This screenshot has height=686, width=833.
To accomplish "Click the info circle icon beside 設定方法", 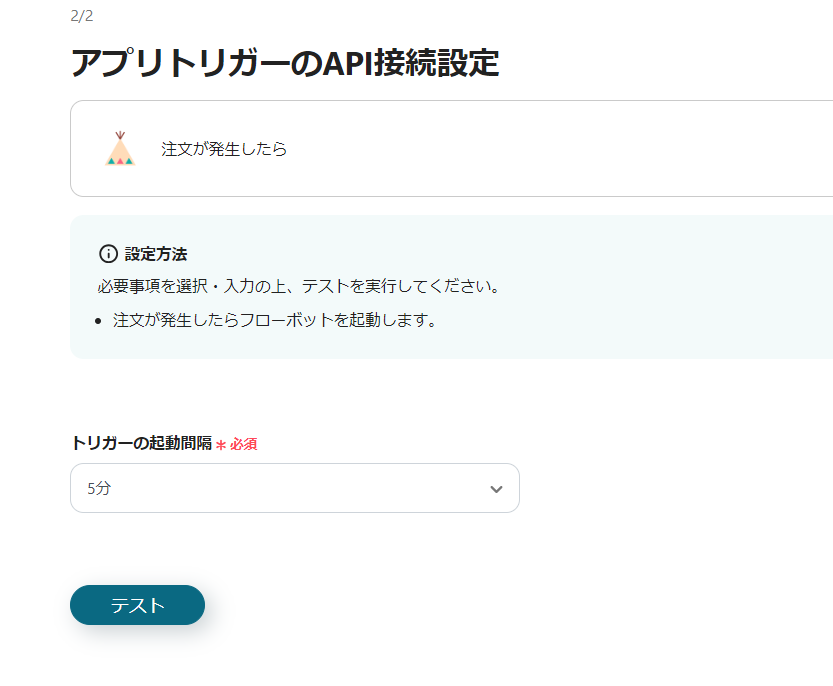I will (x=109, y=253).
